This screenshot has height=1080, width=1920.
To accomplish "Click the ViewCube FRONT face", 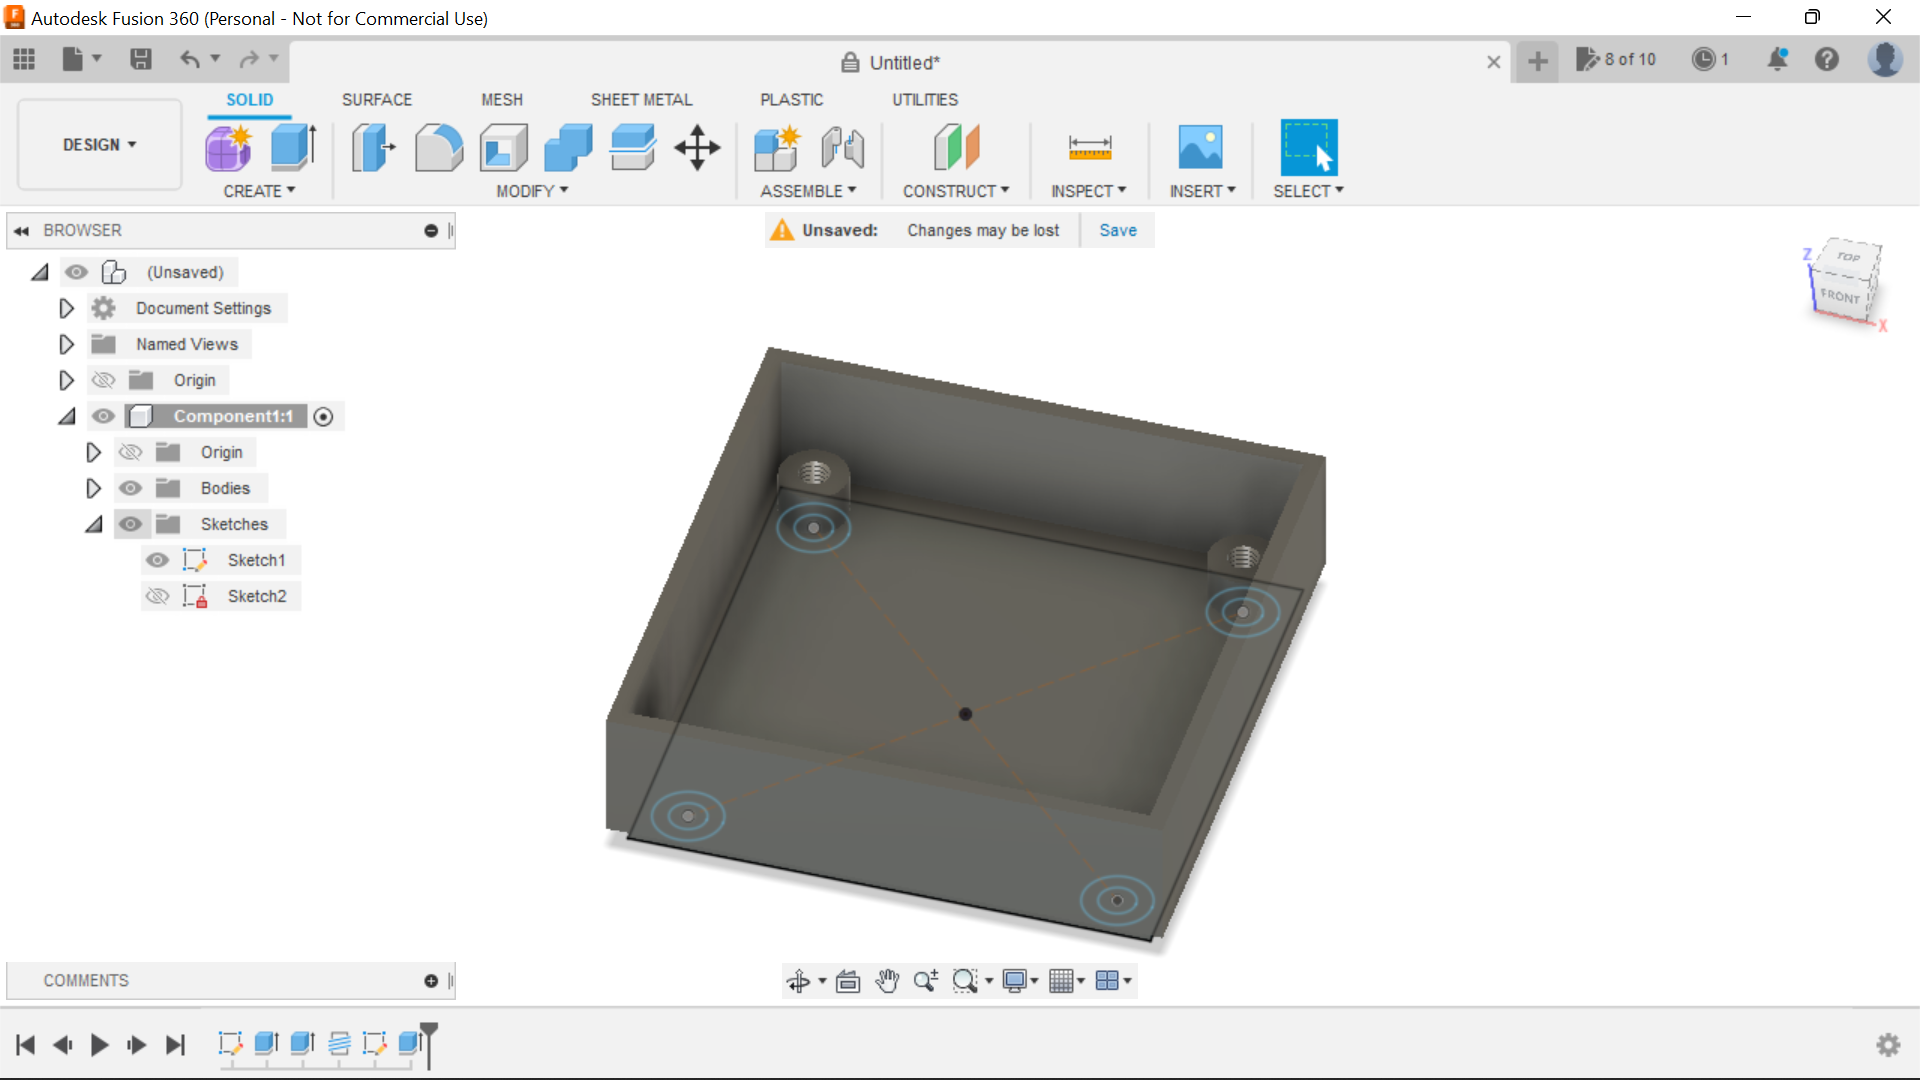I will [x=1840, y=296].
